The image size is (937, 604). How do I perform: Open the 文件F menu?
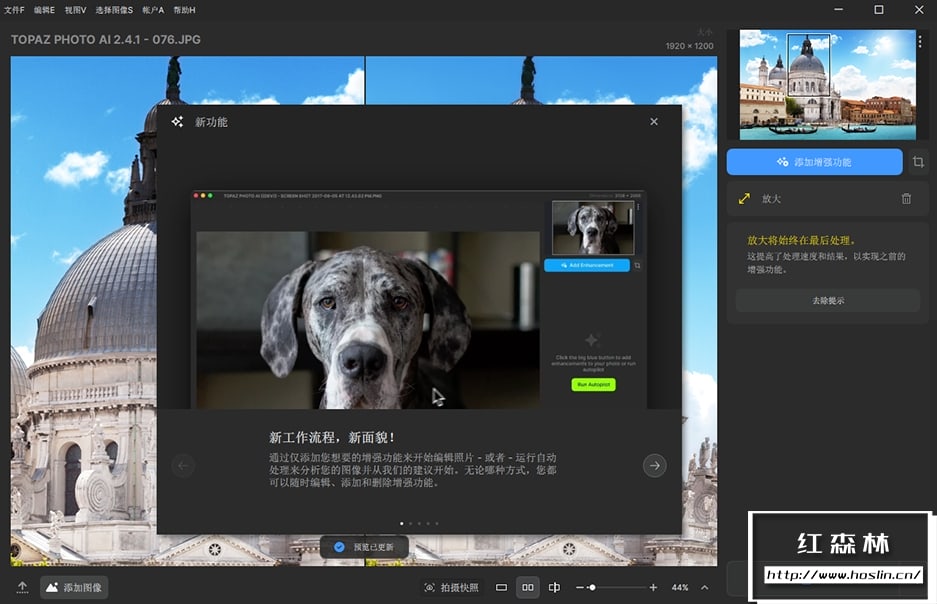[x=14, y=10]
